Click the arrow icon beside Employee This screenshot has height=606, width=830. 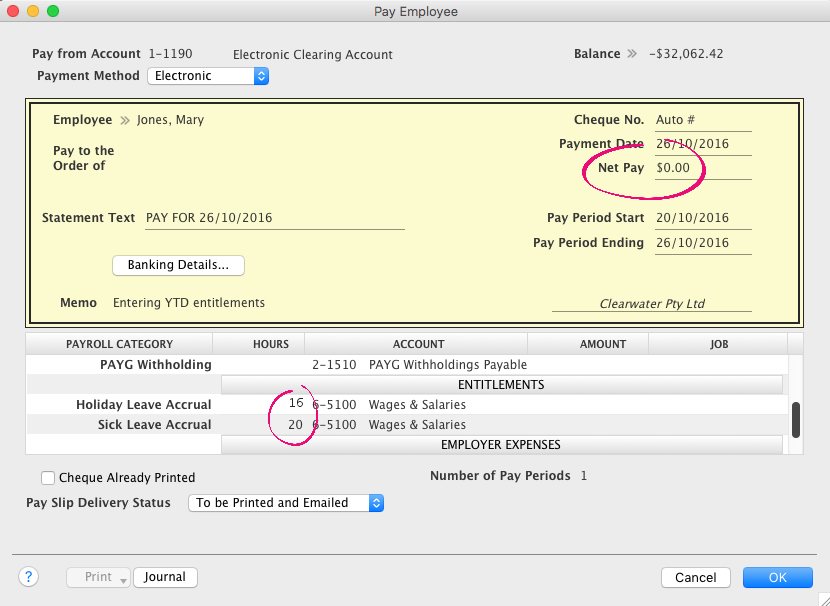pyautogui.click(x=125, y=120)
